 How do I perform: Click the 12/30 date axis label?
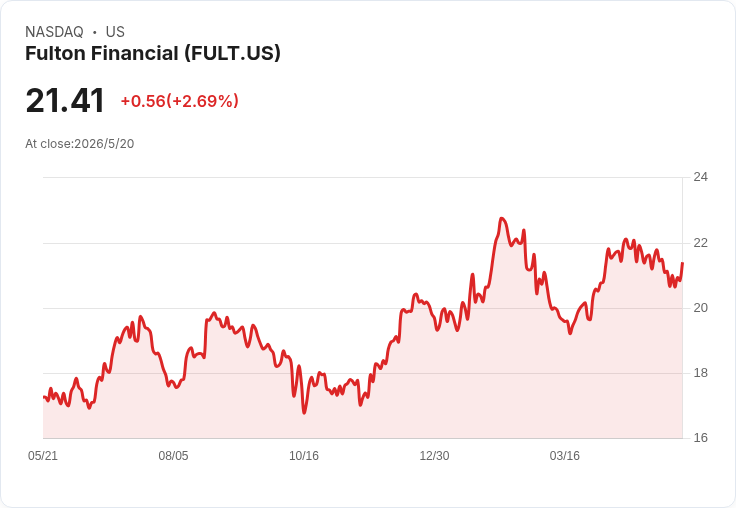coord(434,456)
